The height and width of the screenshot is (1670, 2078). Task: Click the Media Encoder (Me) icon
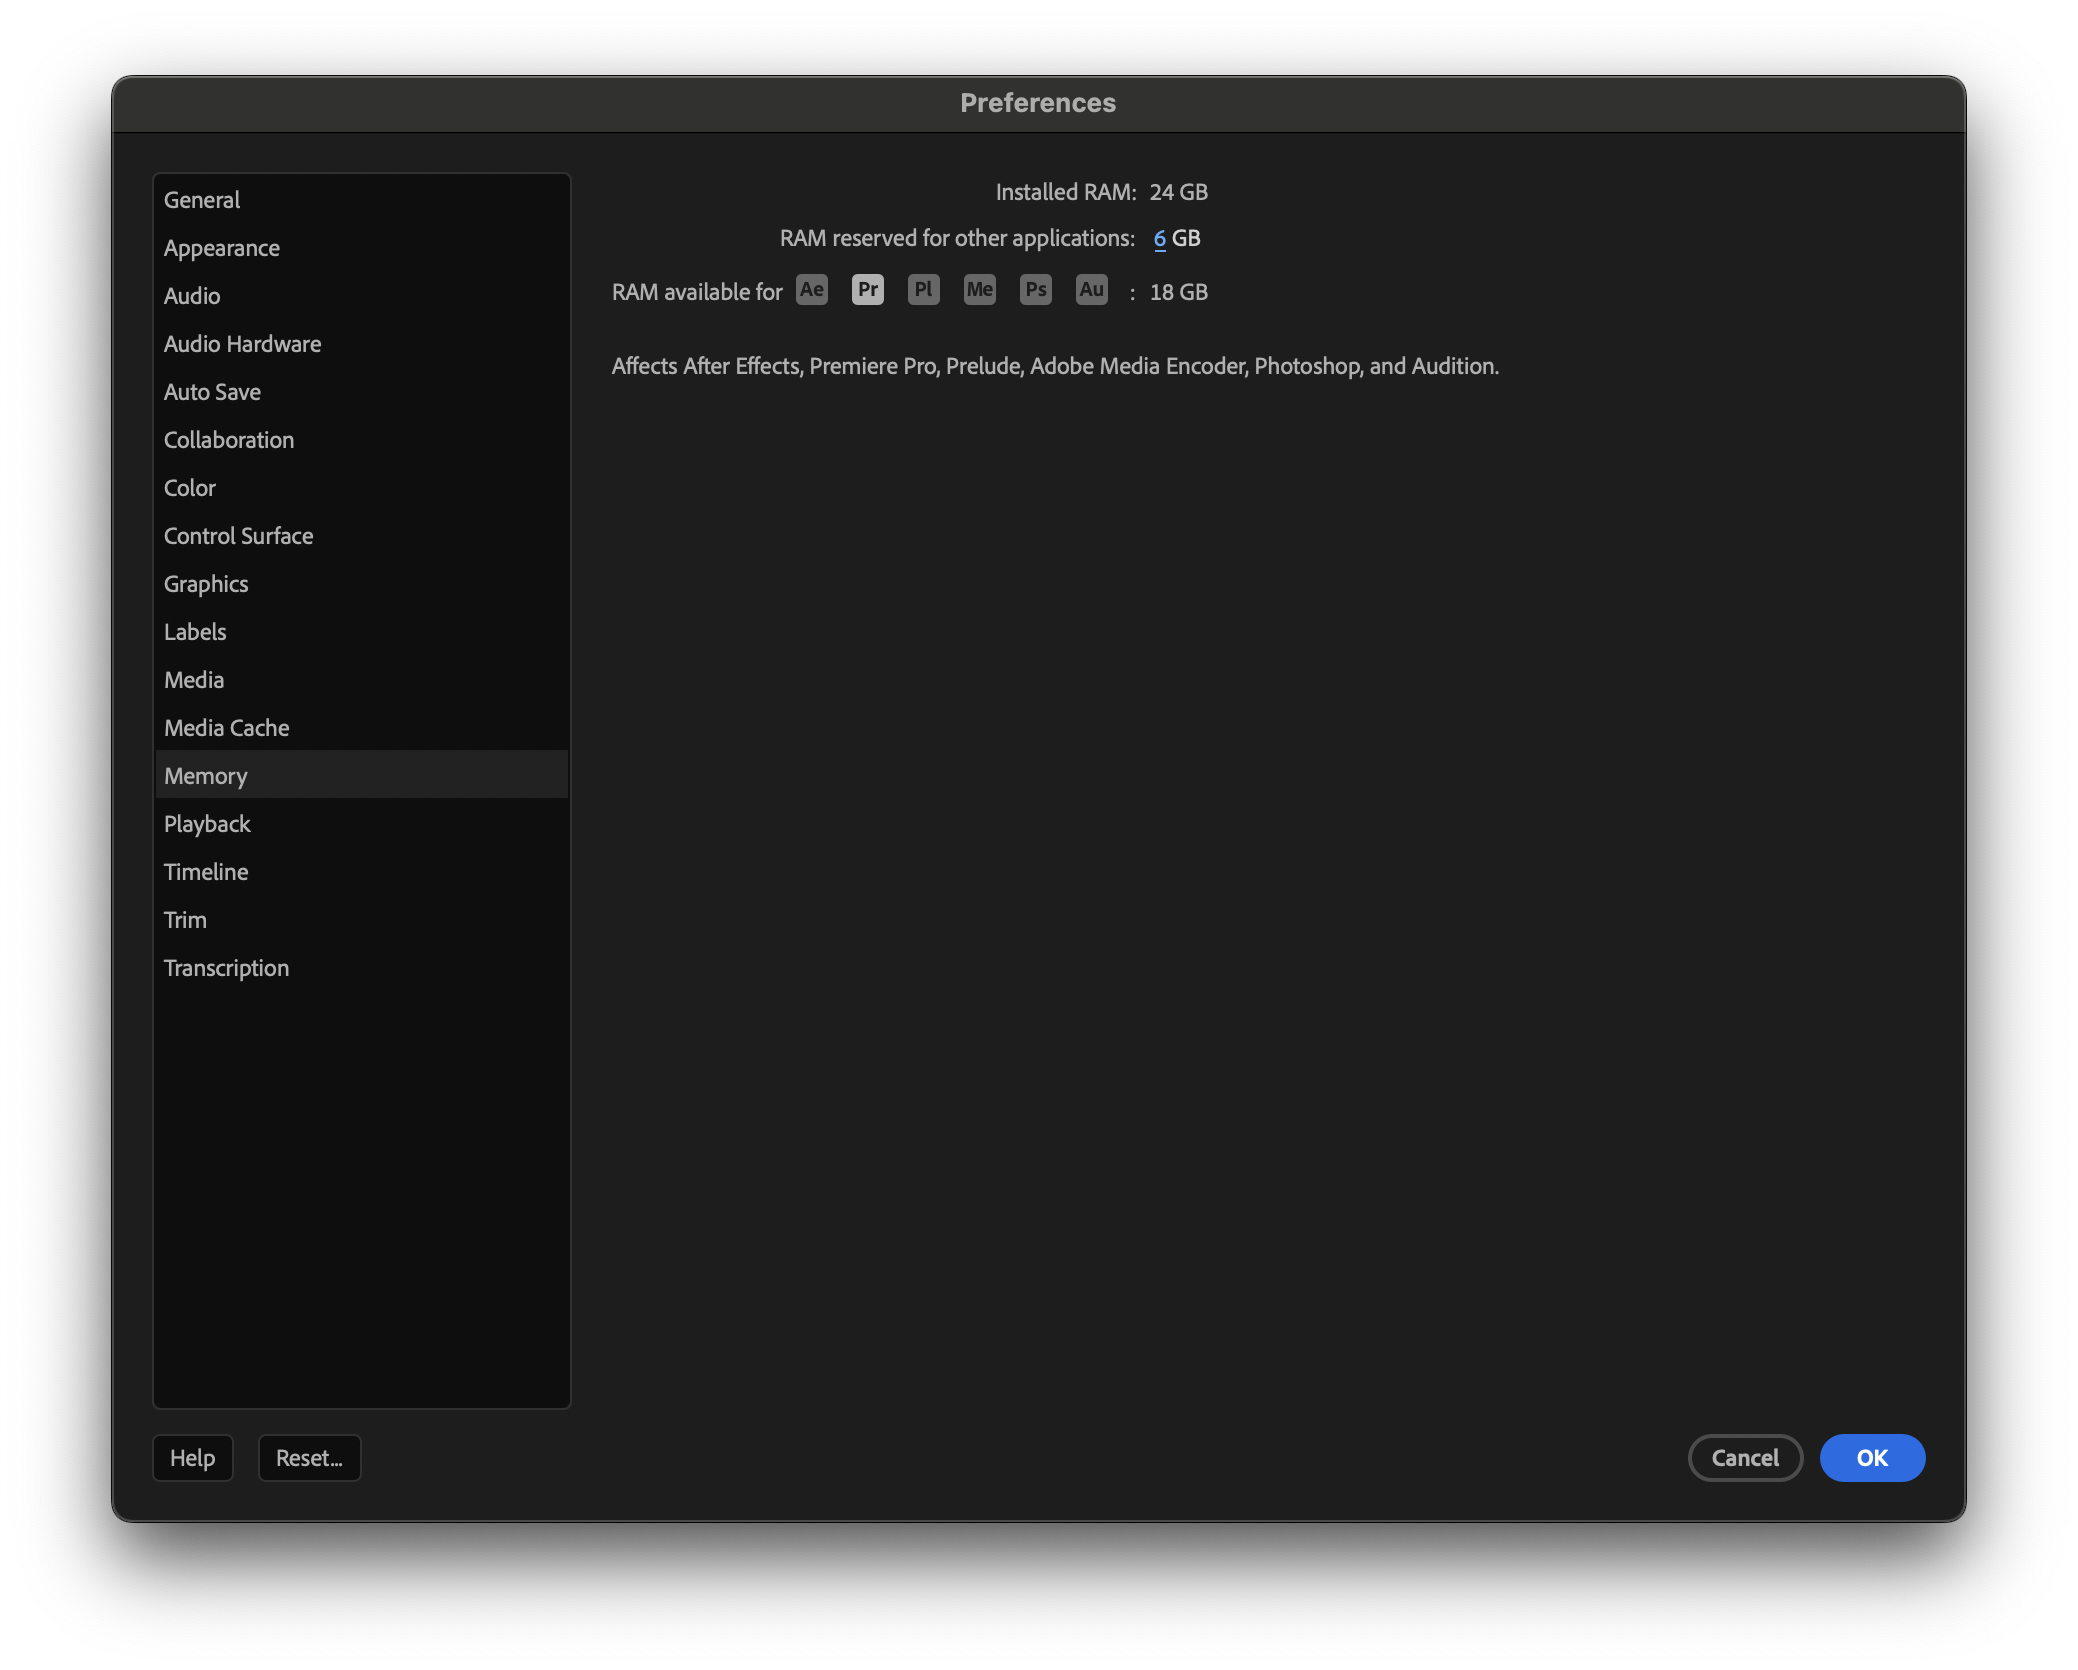coord(979,290)
